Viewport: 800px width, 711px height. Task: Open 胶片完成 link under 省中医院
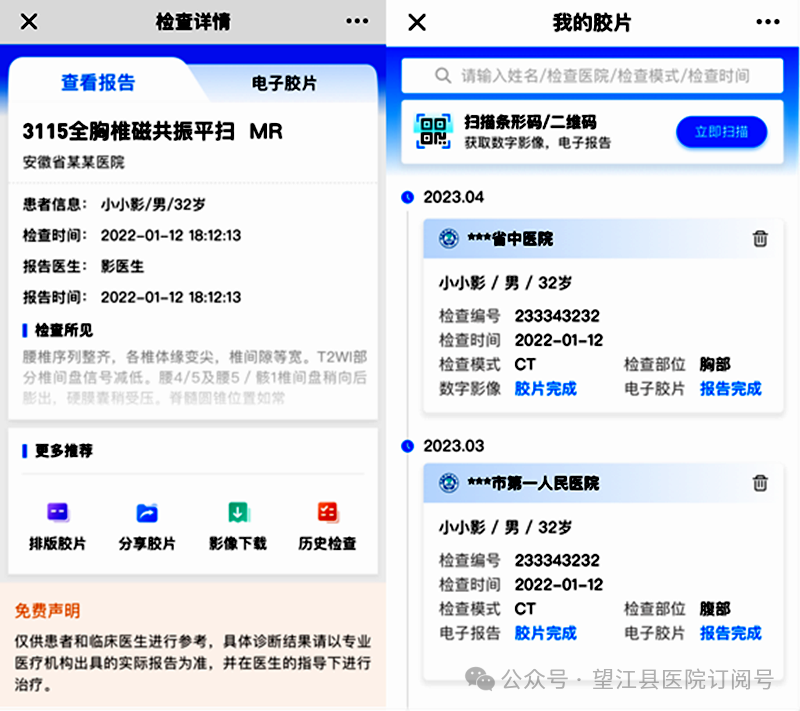[x=545, y=389]
